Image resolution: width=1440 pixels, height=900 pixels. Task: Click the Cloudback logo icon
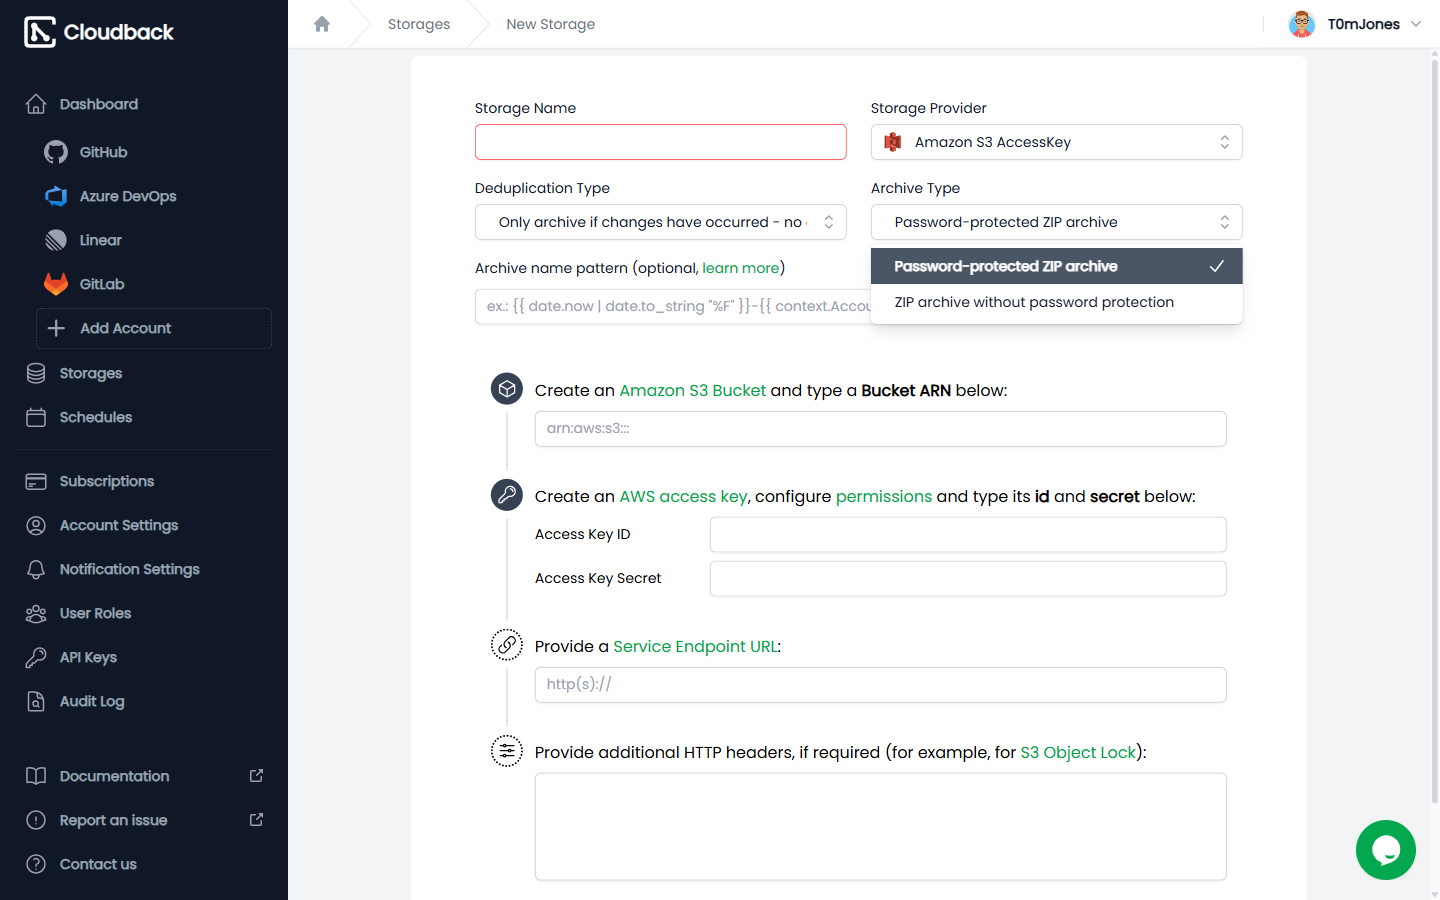[40, 32]
